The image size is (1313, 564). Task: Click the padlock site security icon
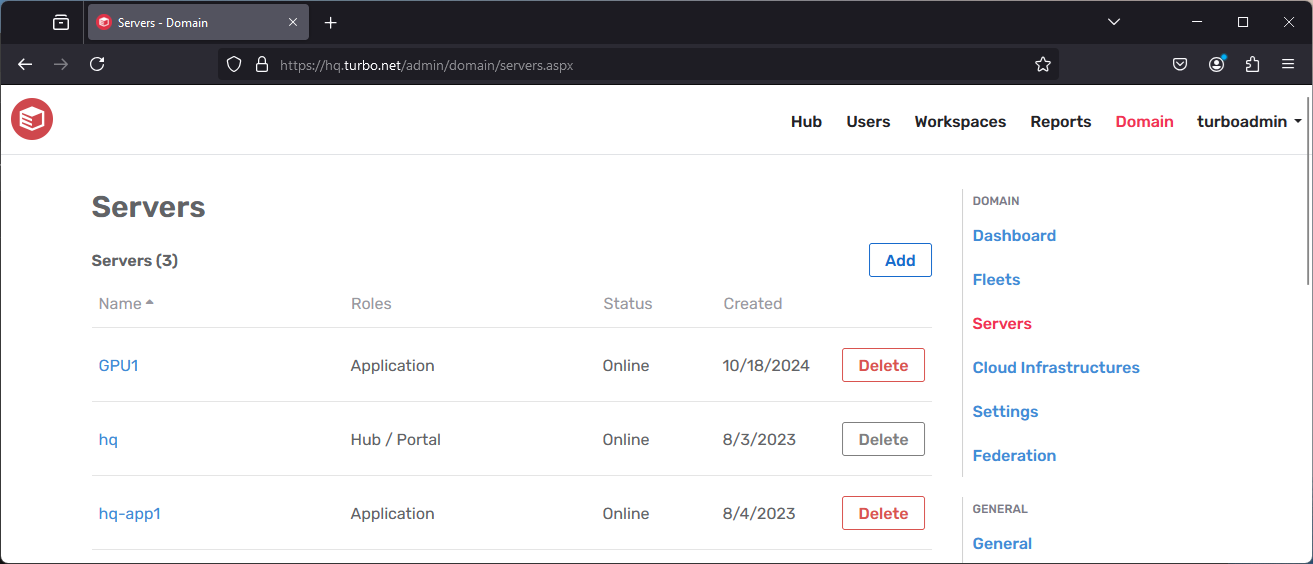(x=262, y=64)
